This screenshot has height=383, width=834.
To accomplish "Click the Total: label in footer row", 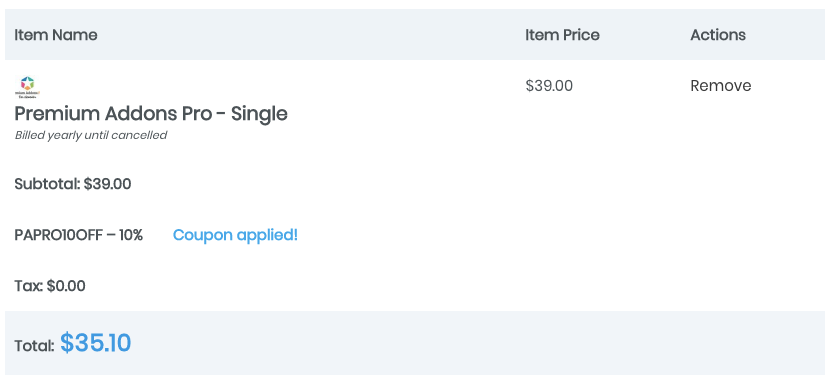I will point(35,346).
